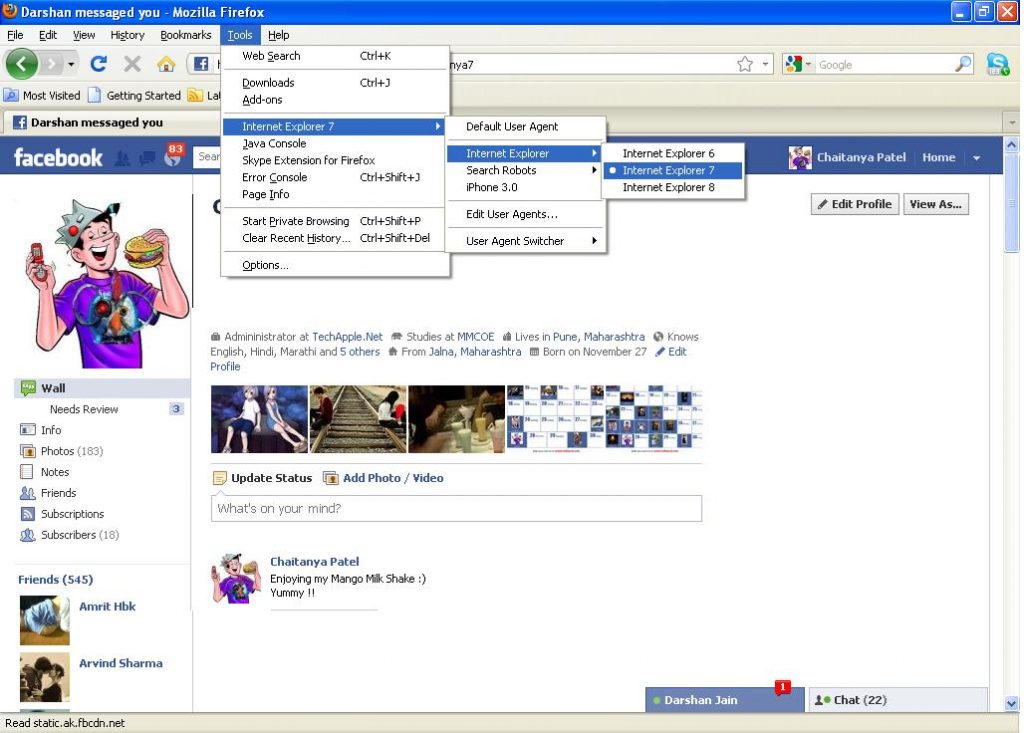
Task: Select iPhone 3.0 user agent
Action: (x=526, y=187)
